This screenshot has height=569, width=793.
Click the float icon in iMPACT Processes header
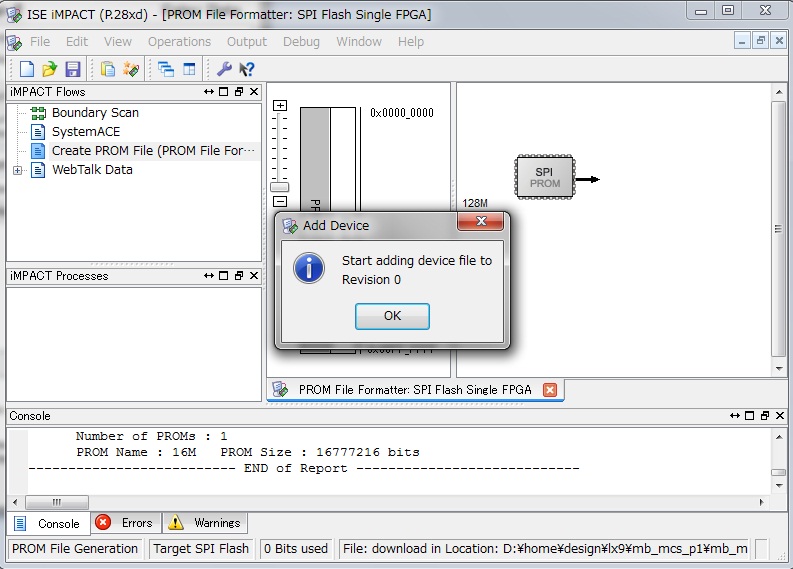[x=239, y=276]
